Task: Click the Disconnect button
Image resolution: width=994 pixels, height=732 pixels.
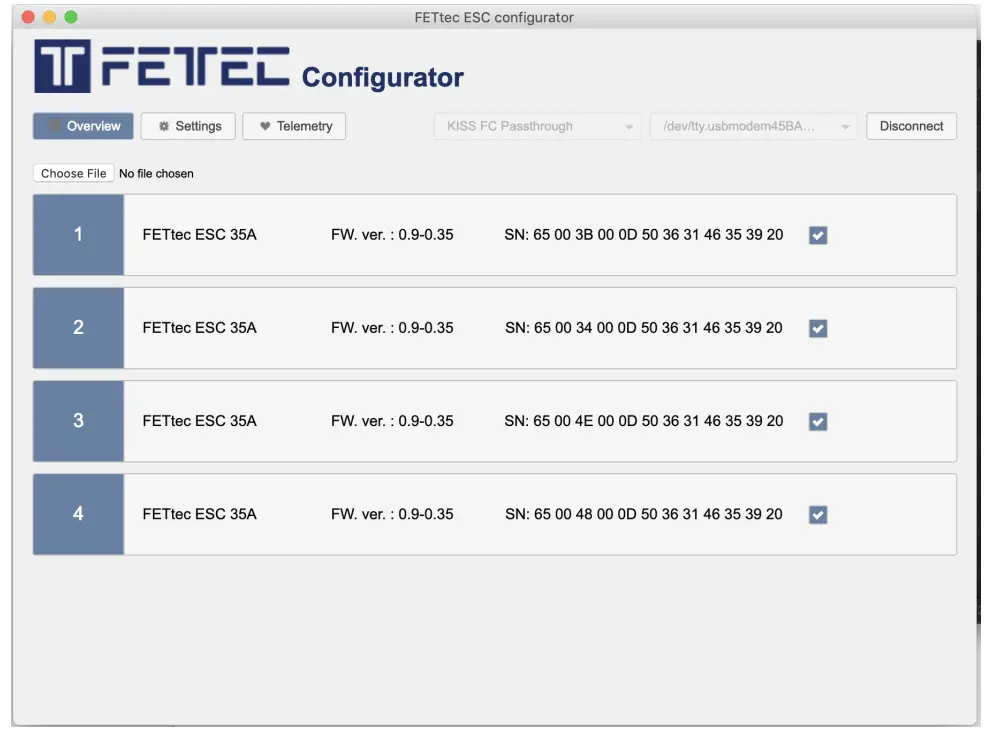Action: tap(911, 126)
